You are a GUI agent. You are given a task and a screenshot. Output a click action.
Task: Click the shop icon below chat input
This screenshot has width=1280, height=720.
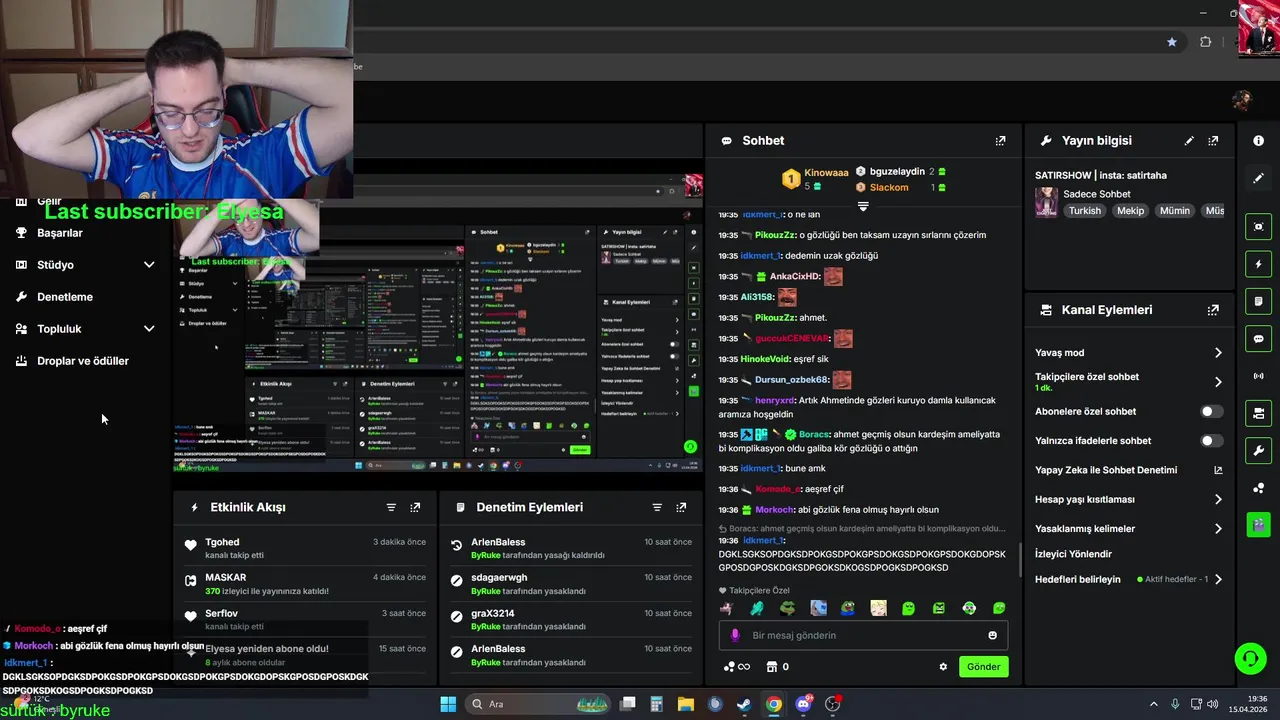pyautogui.click(x=771, y=667)
